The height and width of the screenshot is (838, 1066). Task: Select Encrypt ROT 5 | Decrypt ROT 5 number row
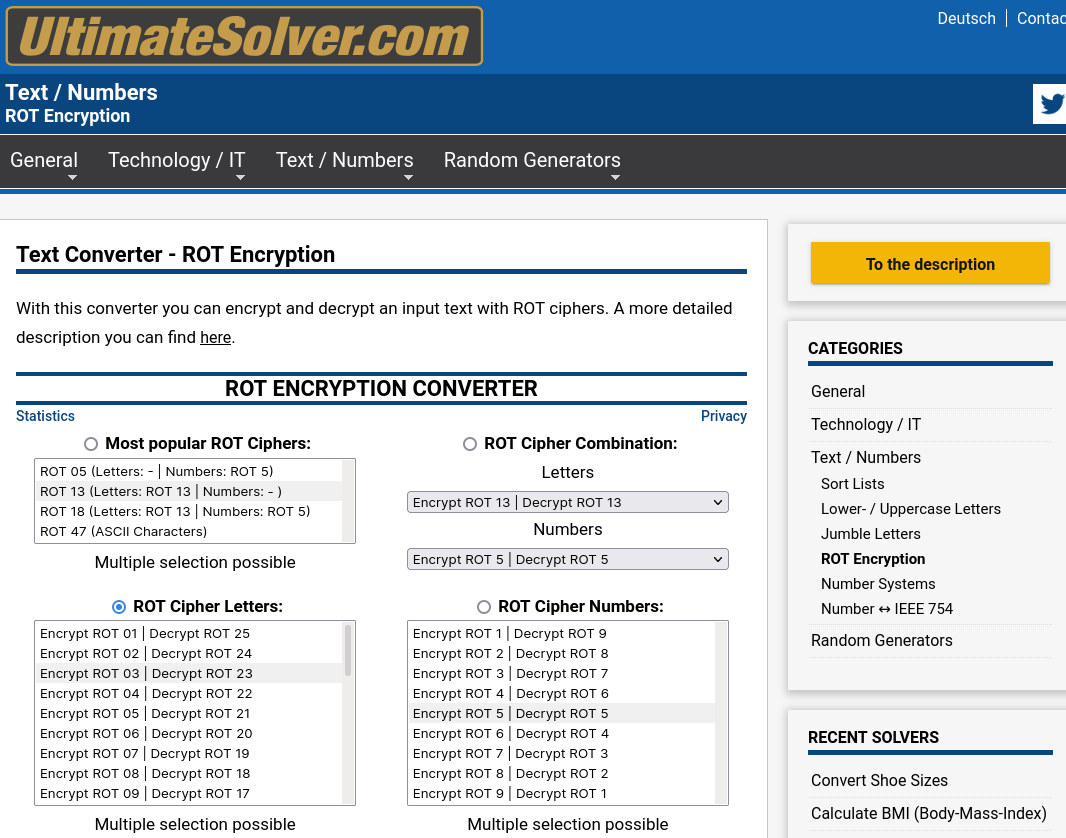click(x=562, y=714)
